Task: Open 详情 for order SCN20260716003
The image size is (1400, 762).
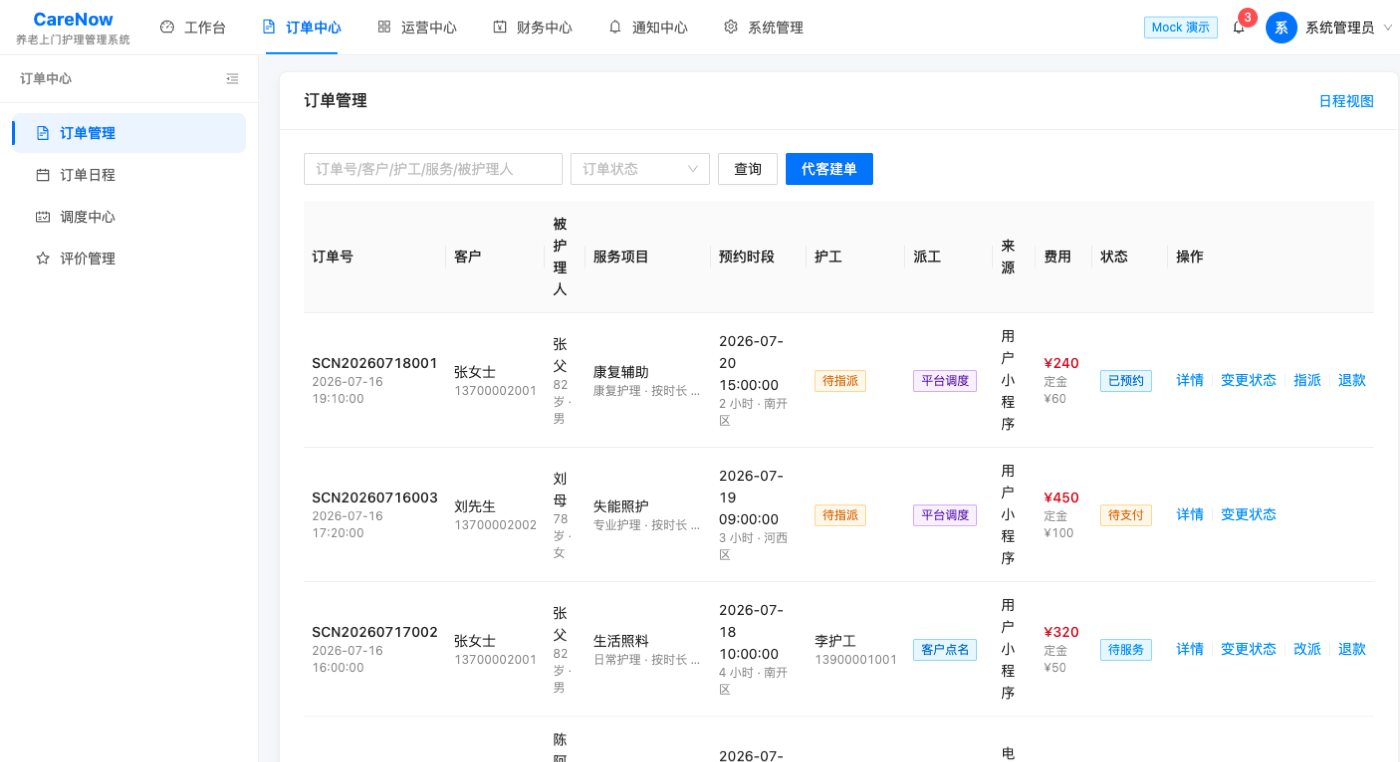Action: 1190,514
